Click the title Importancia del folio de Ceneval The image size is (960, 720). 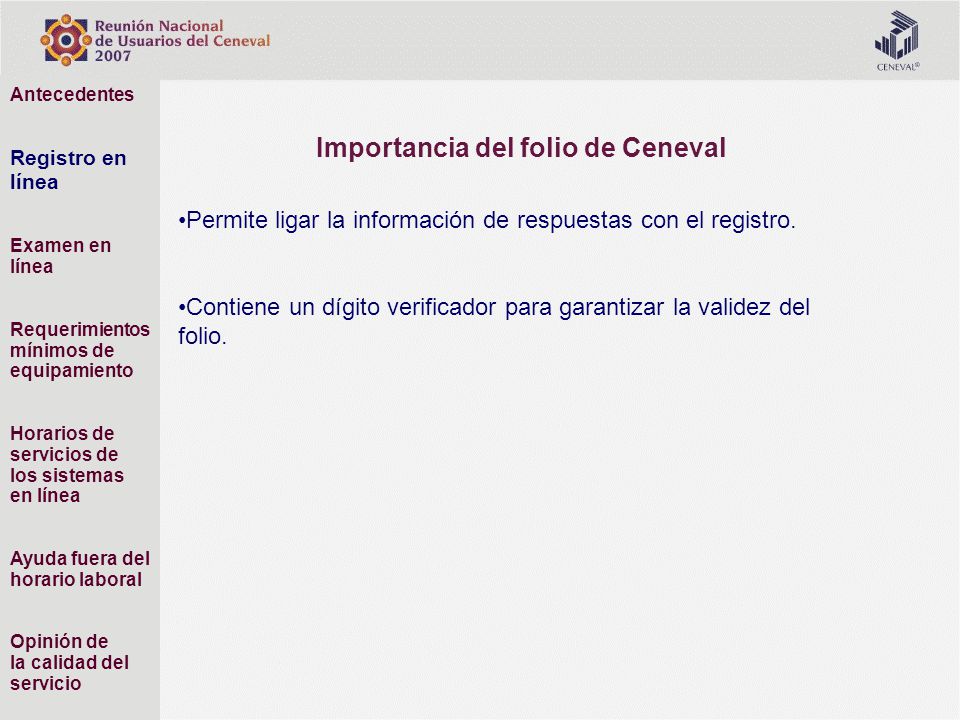click(x=521, y=148)
